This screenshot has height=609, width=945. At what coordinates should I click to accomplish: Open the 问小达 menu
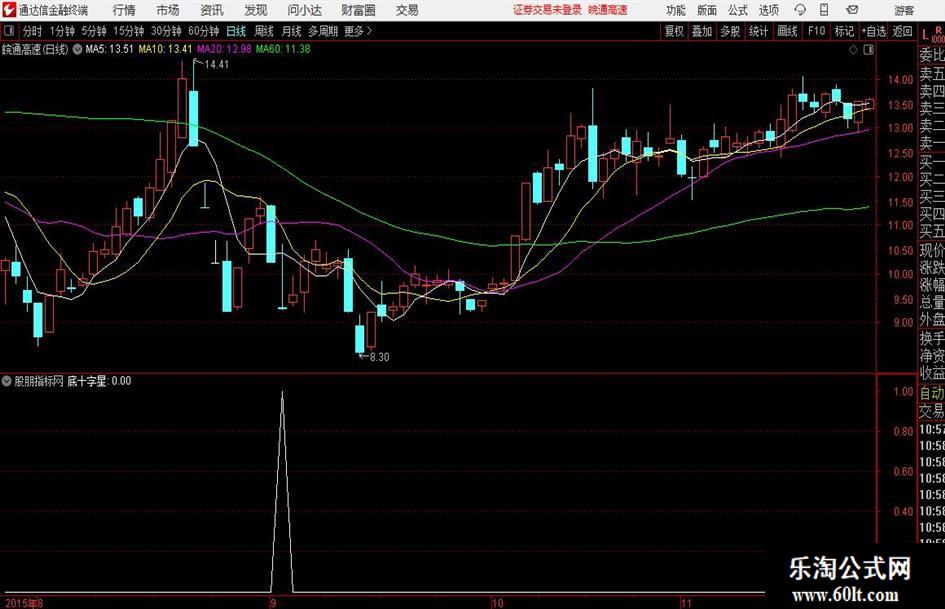pos(304,10)
